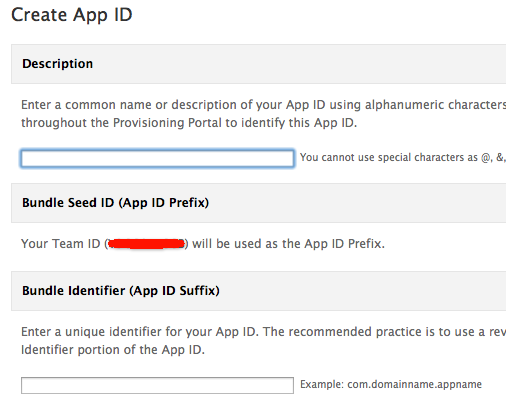Focus the Description name input field
Viewport: 506px width, 410px height.
[157, 158]
